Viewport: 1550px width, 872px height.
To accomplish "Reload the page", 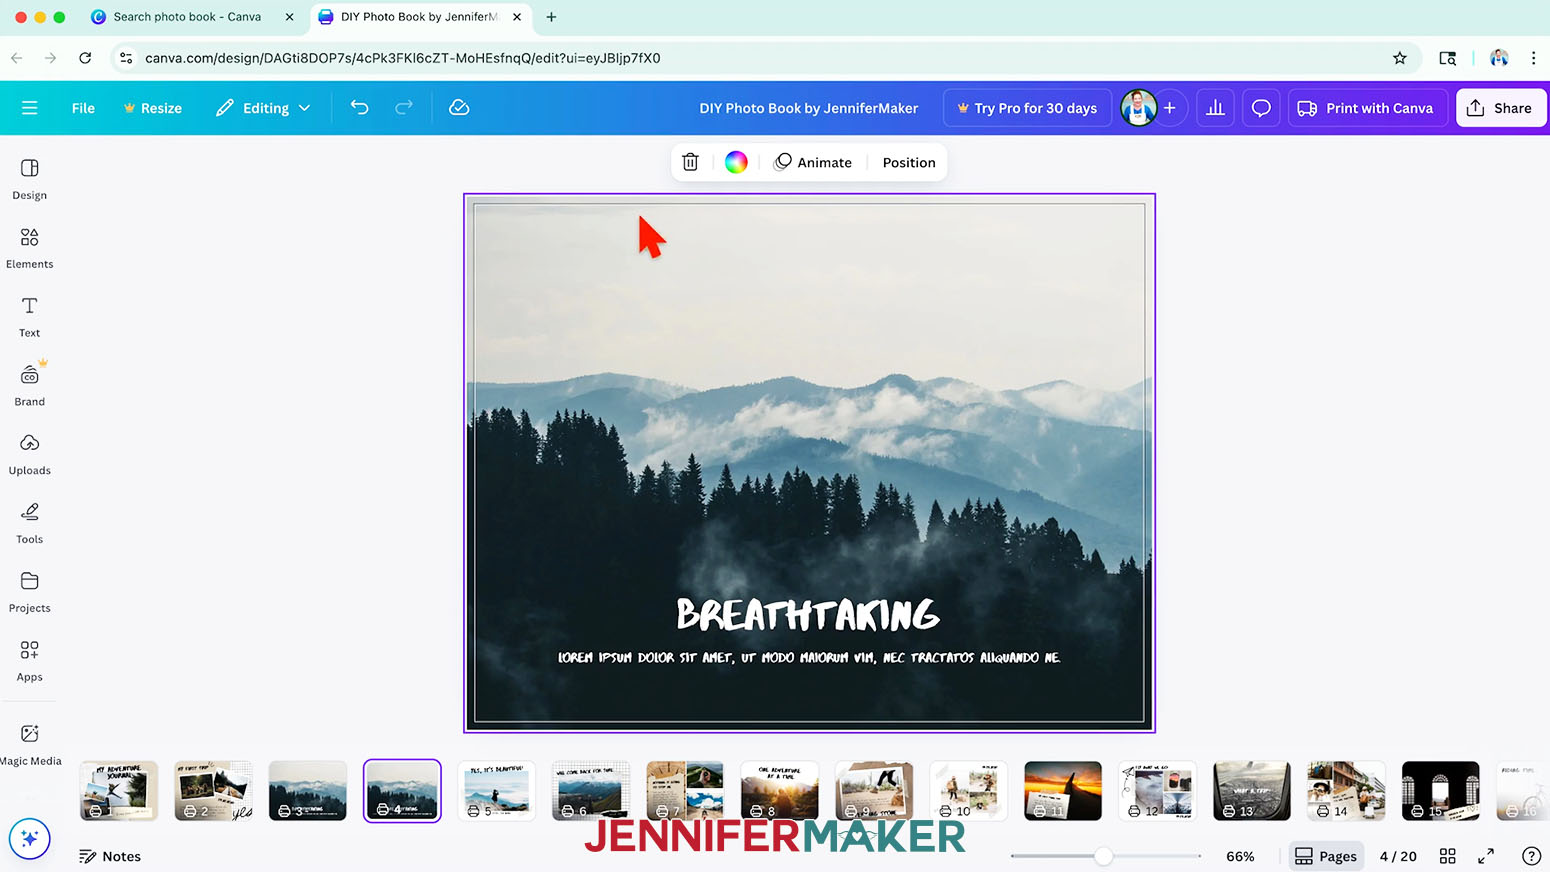I will [x=85, y=58].
